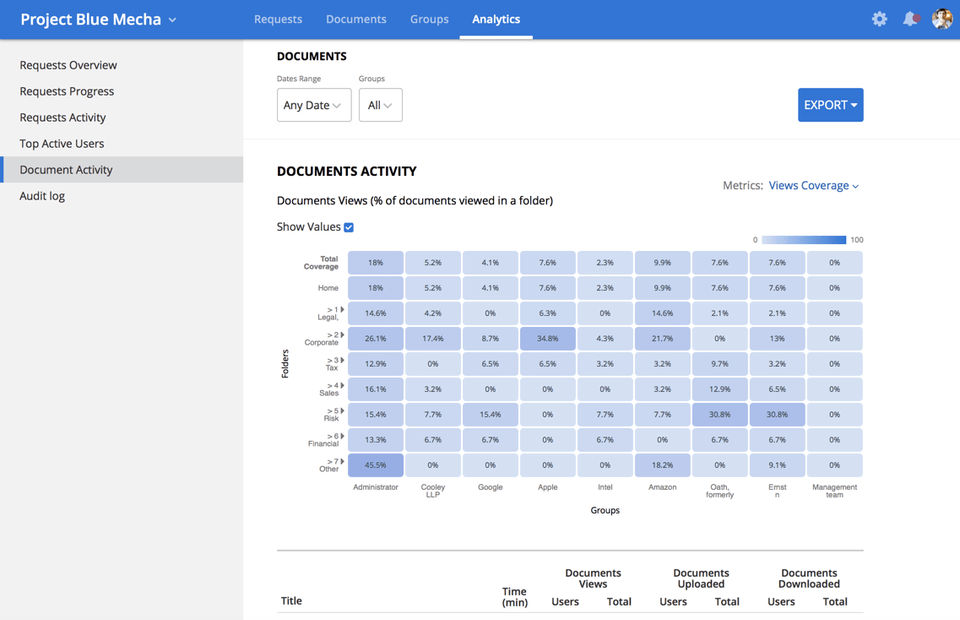Uncheck the Show Values checkbox
Image resolution: width=960 pixels, height=620 pixels.
pos(349,227)
